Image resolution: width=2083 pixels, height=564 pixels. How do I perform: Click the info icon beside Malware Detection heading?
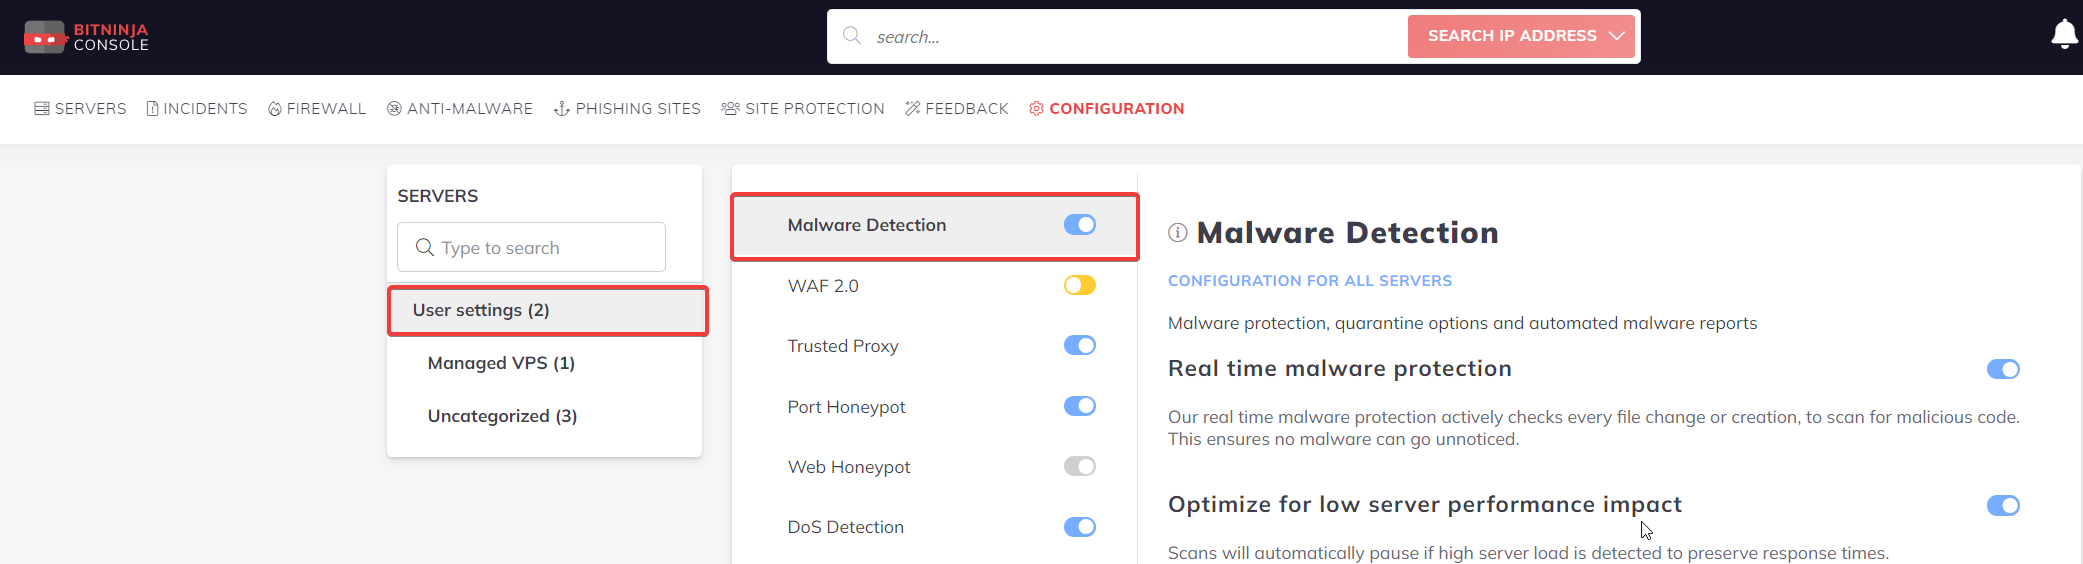coord(1178,233)
